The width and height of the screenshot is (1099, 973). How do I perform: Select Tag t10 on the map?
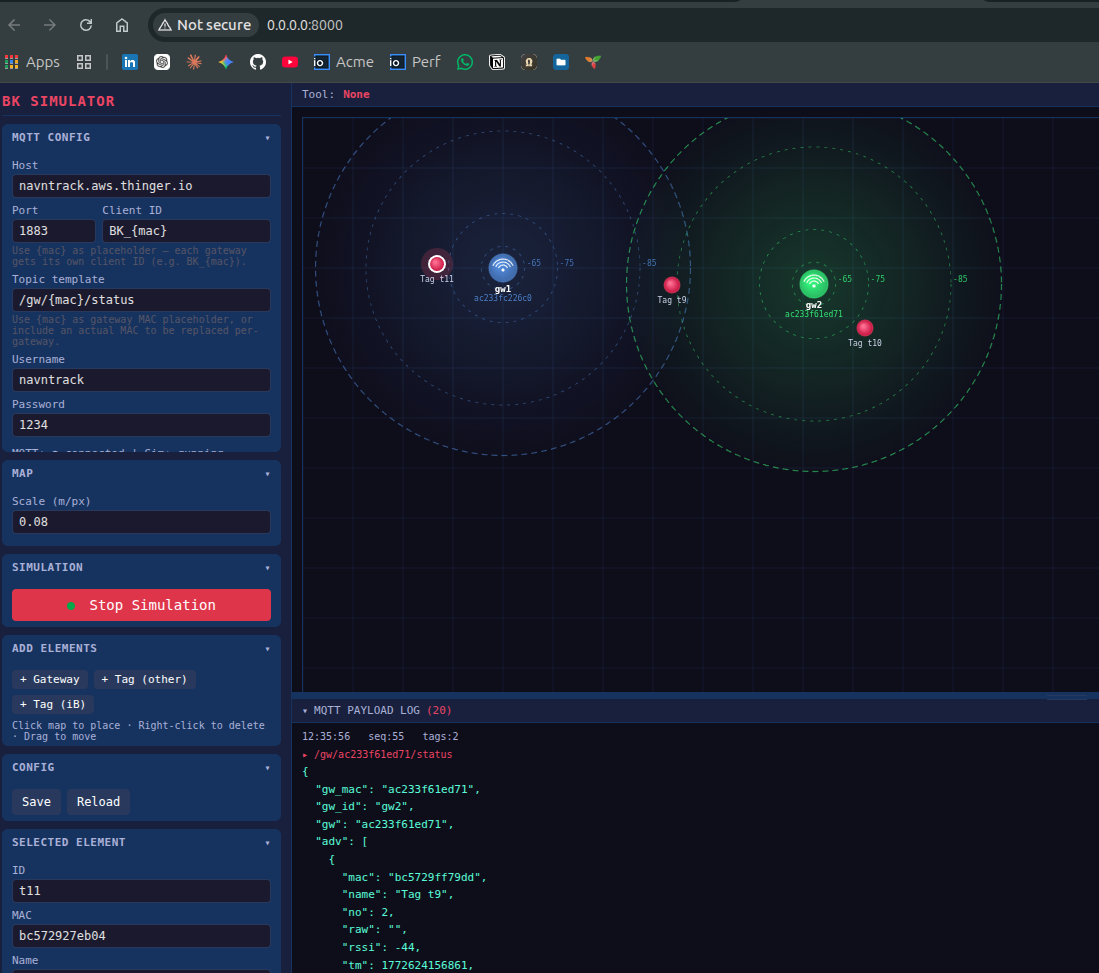point(865,327)
